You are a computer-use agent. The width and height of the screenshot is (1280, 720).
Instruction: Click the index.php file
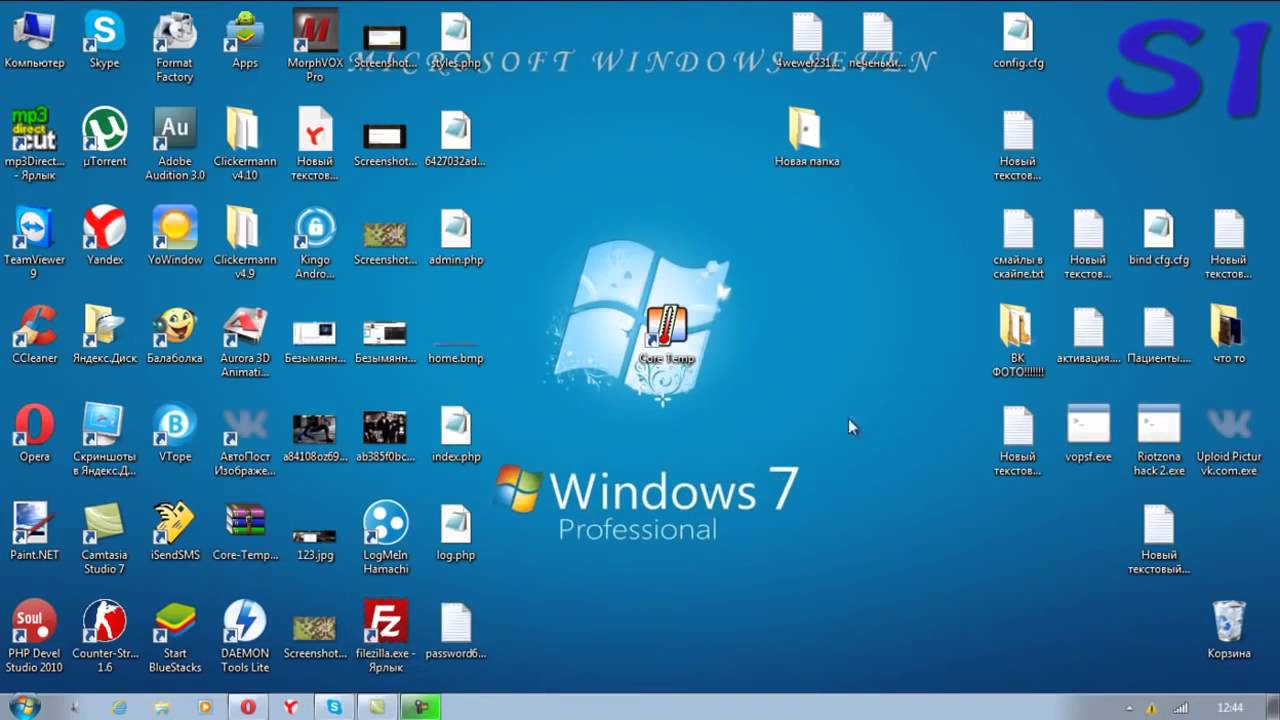tap(456, 432)
